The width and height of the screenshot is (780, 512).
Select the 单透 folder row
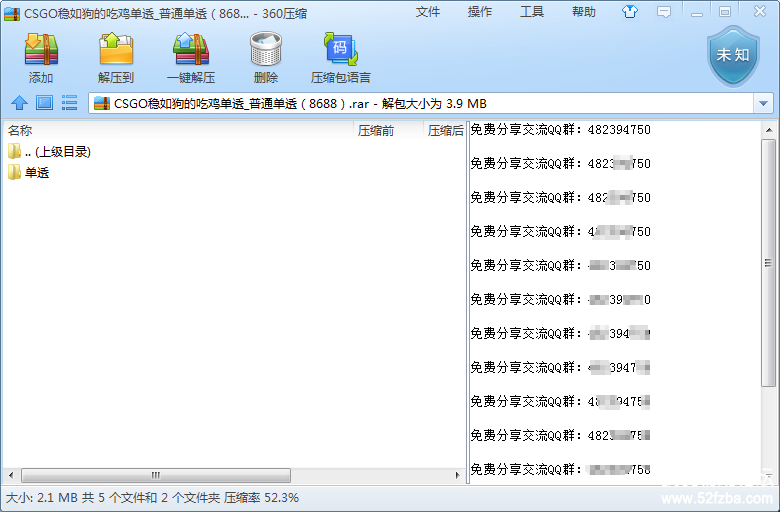click(234, 173)
